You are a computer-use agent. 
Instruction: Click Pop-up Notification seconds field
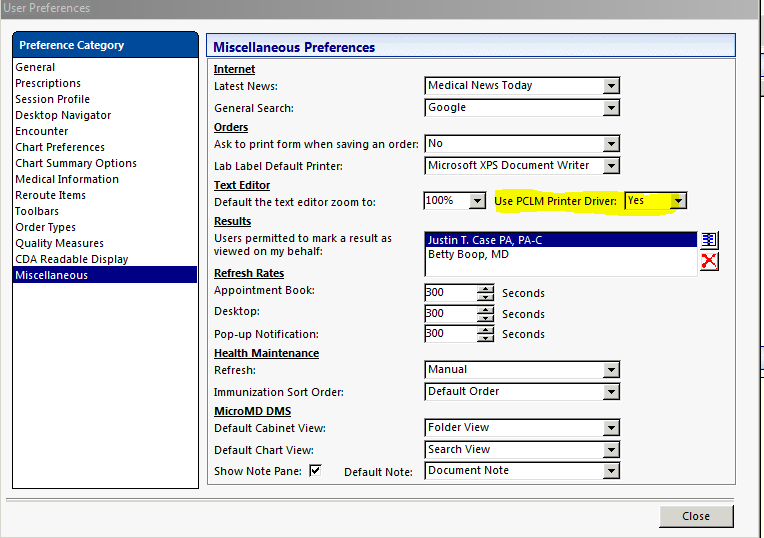coord(451,334)
